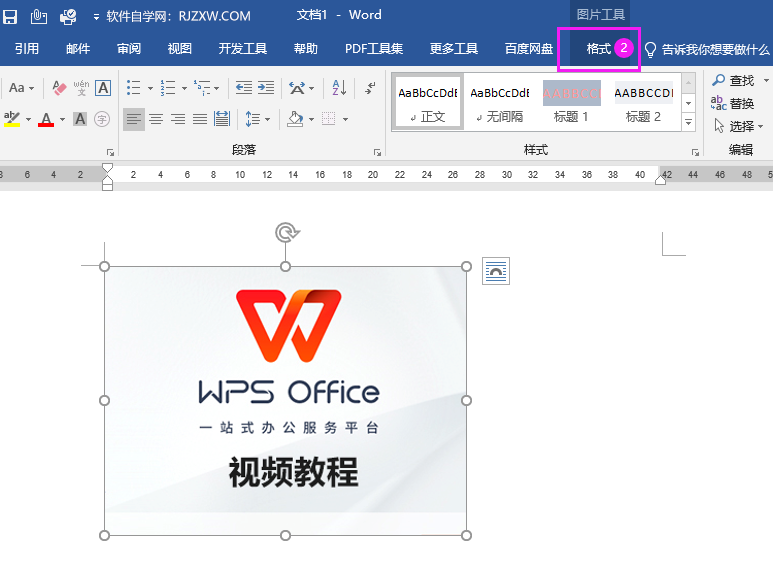Click the enclosed character 字 icon
The height and width of the screenshot is (567, 773).
(102, 119)
